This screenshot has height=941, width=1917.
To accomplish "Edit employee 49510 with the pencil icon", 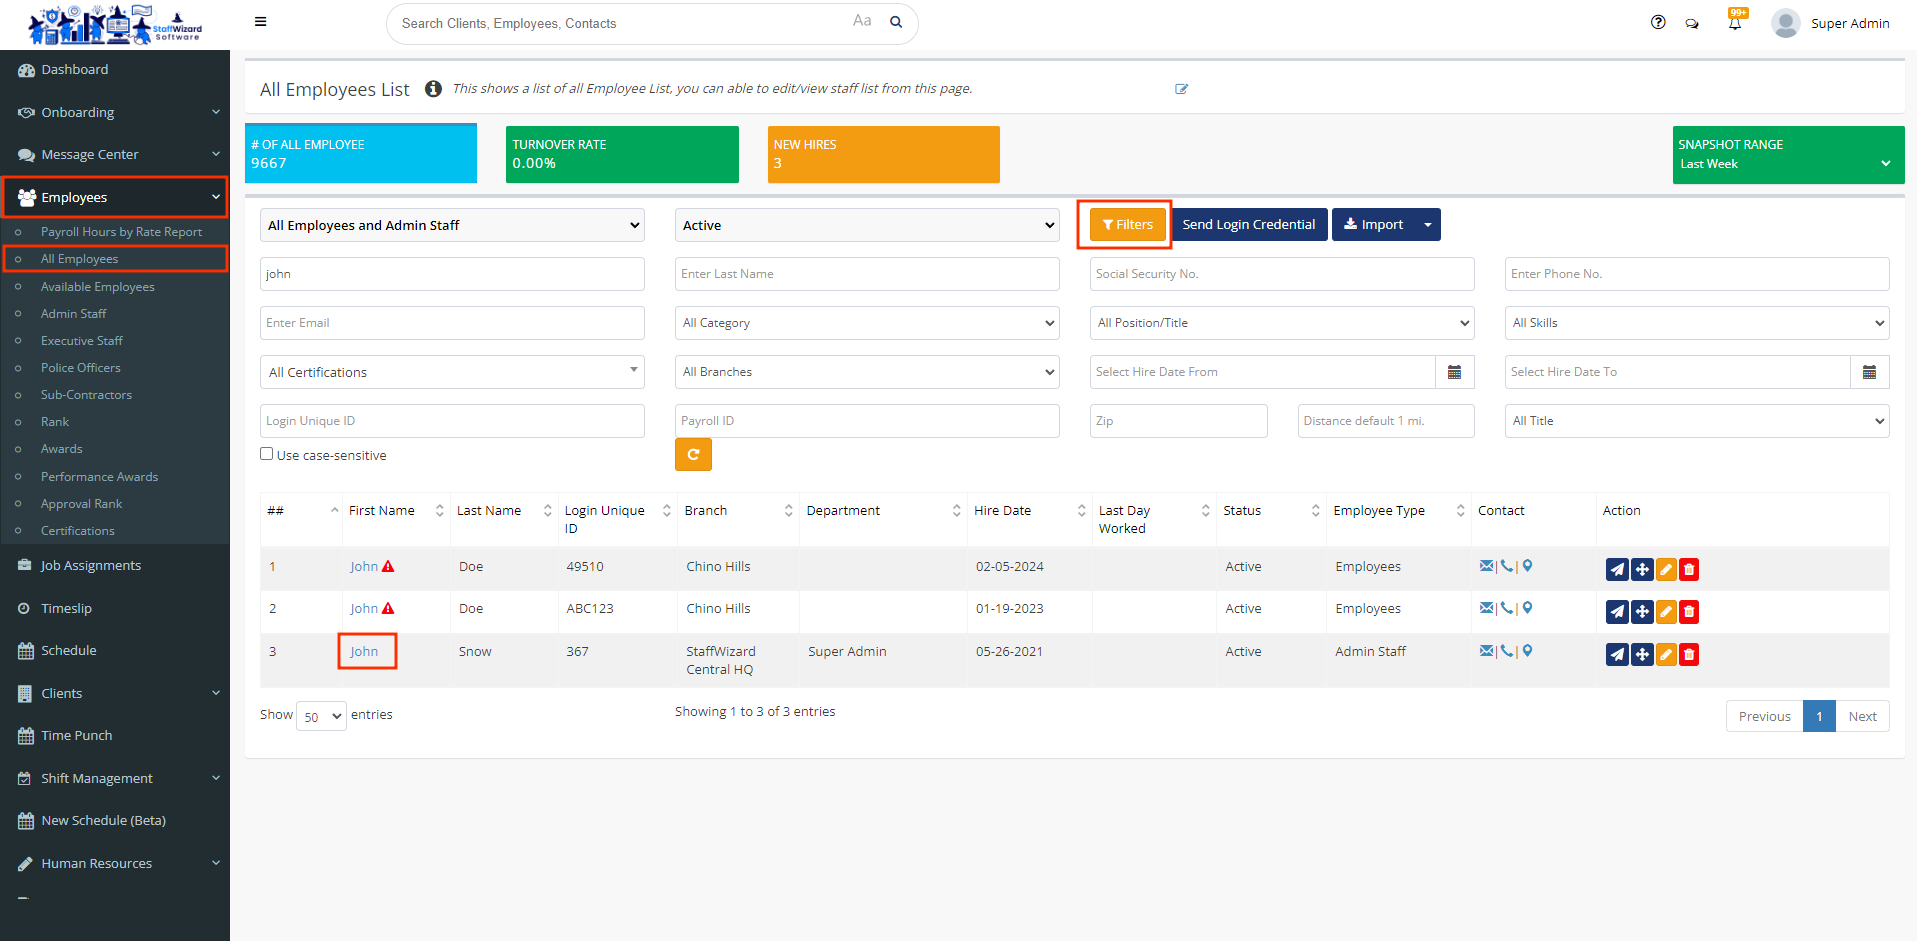I will tap(1666, 569).
